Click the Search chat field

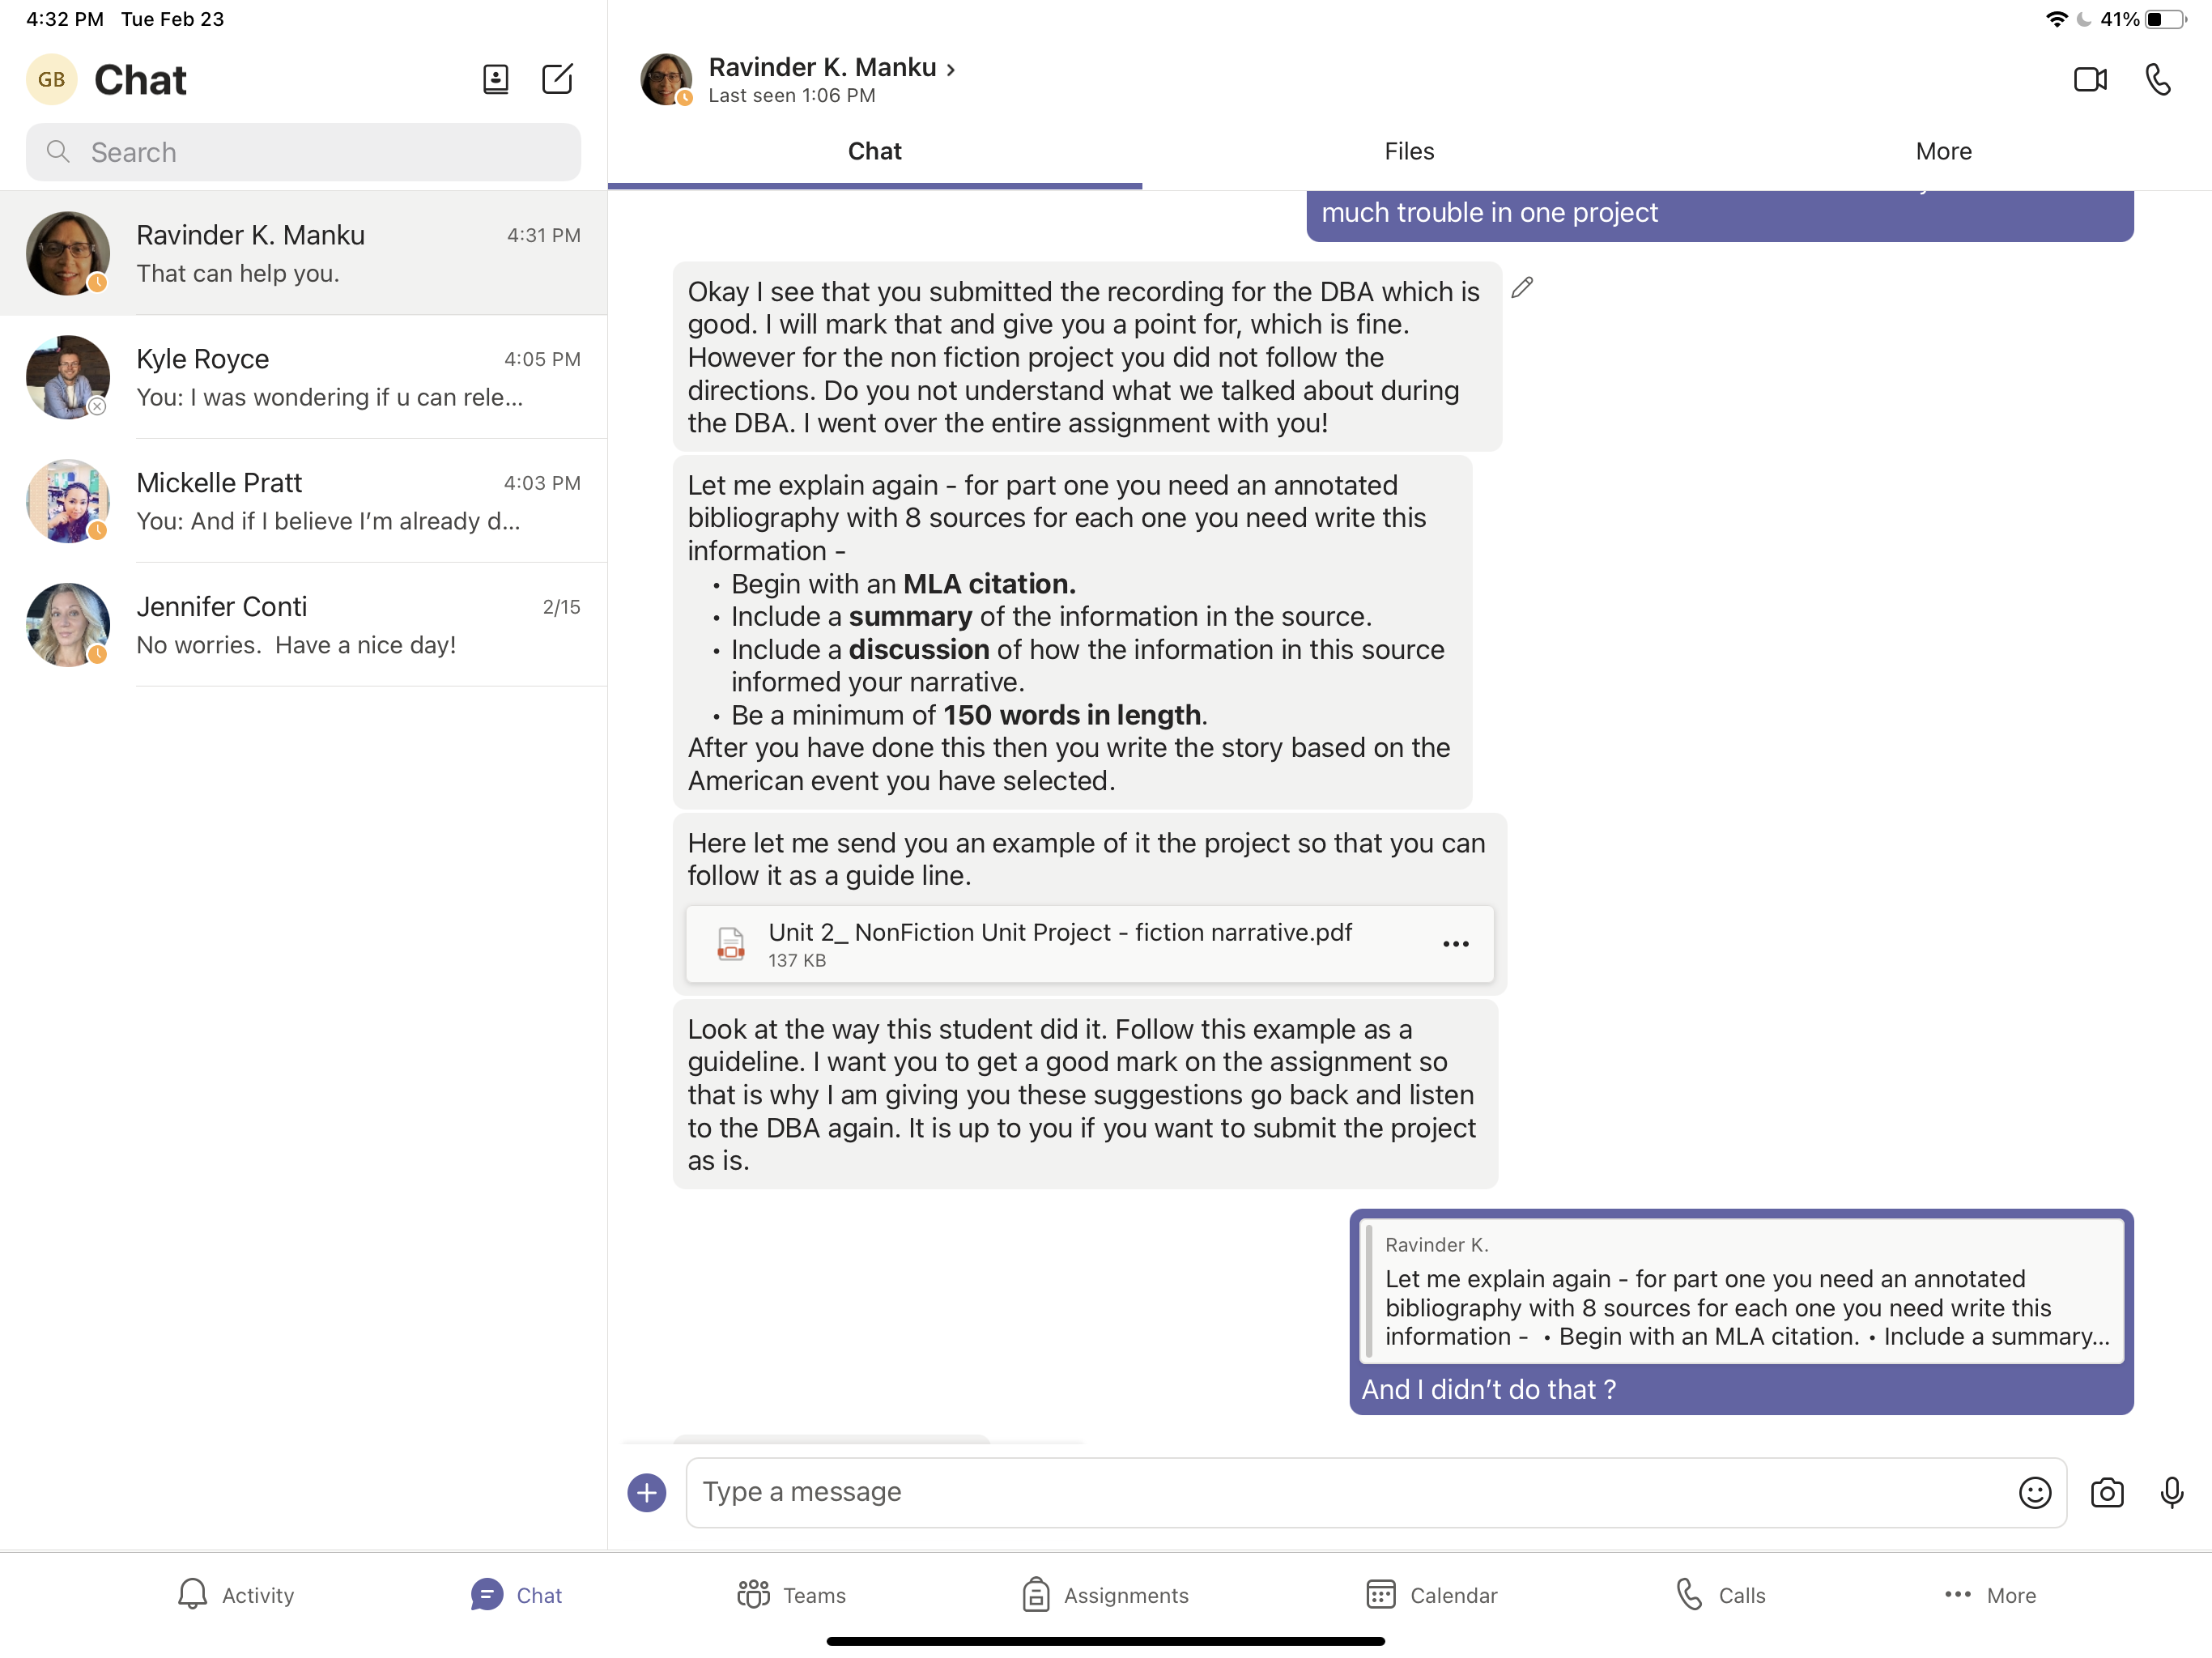[x=303, y=152]
